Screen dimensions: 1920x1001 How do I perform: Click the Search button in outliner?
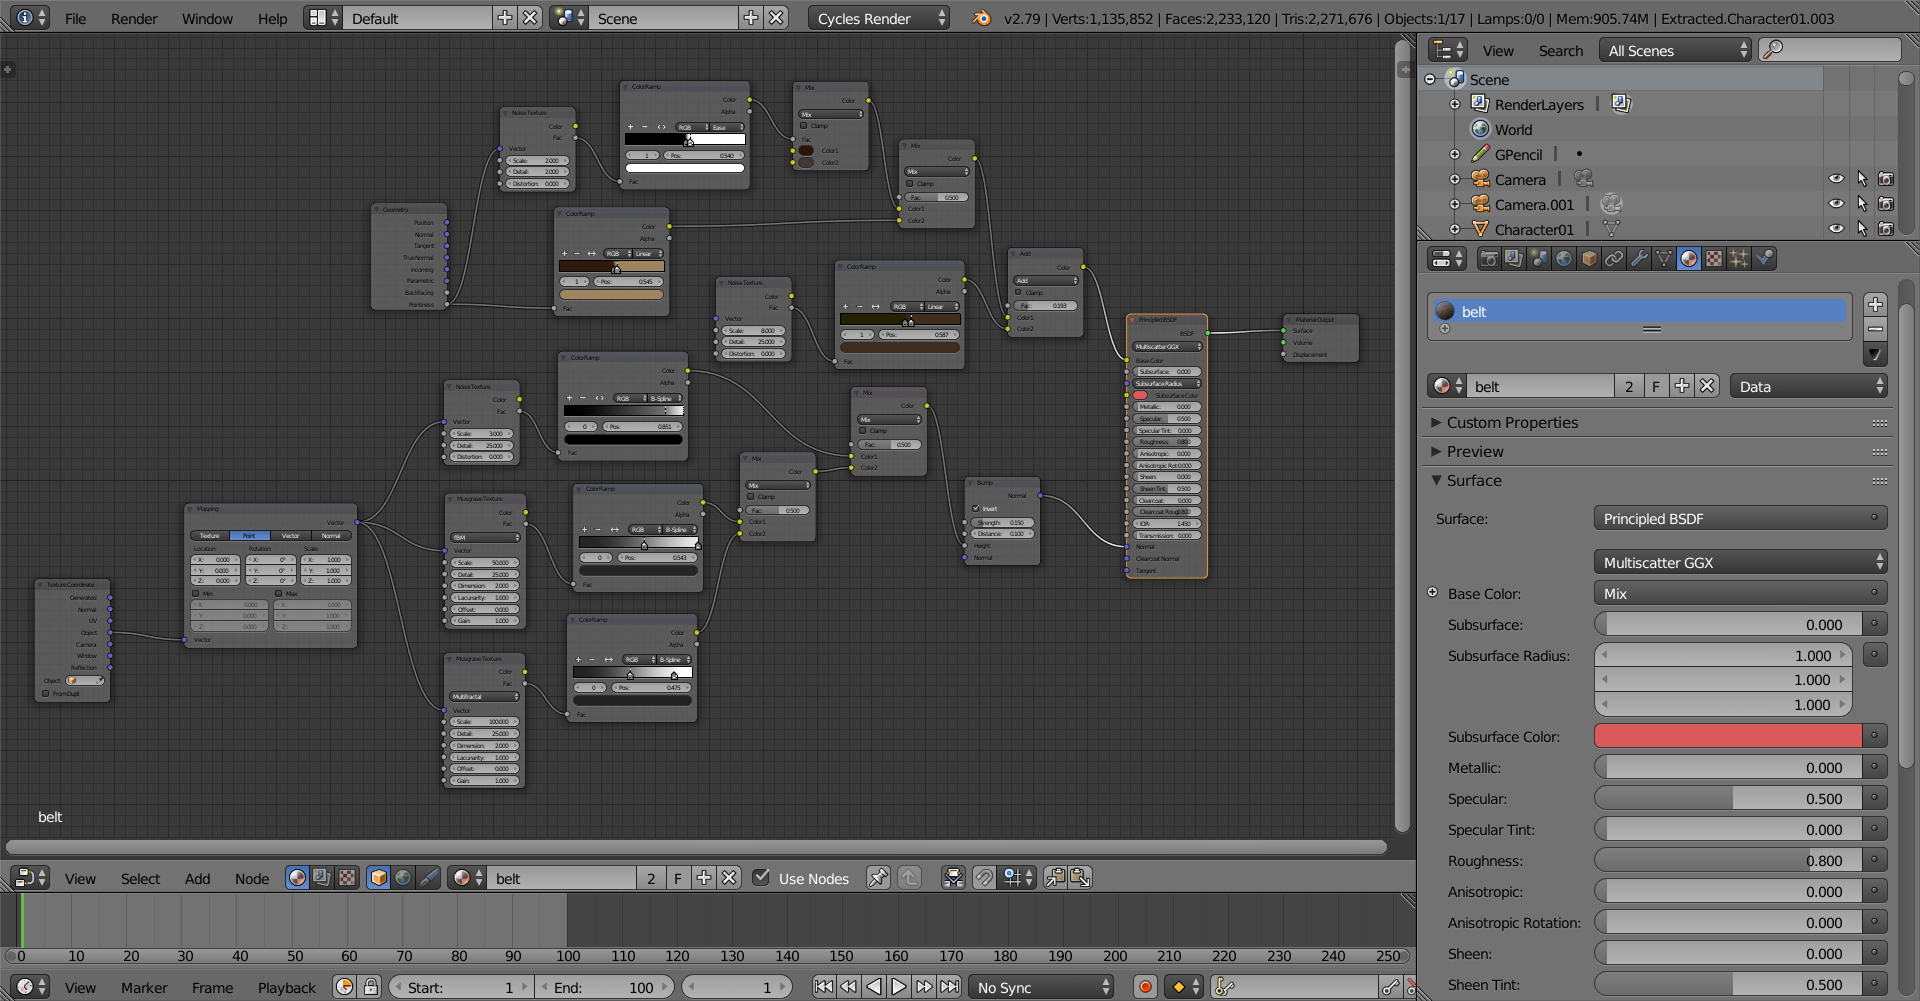pyautogui.click(x=1560, y=50)
